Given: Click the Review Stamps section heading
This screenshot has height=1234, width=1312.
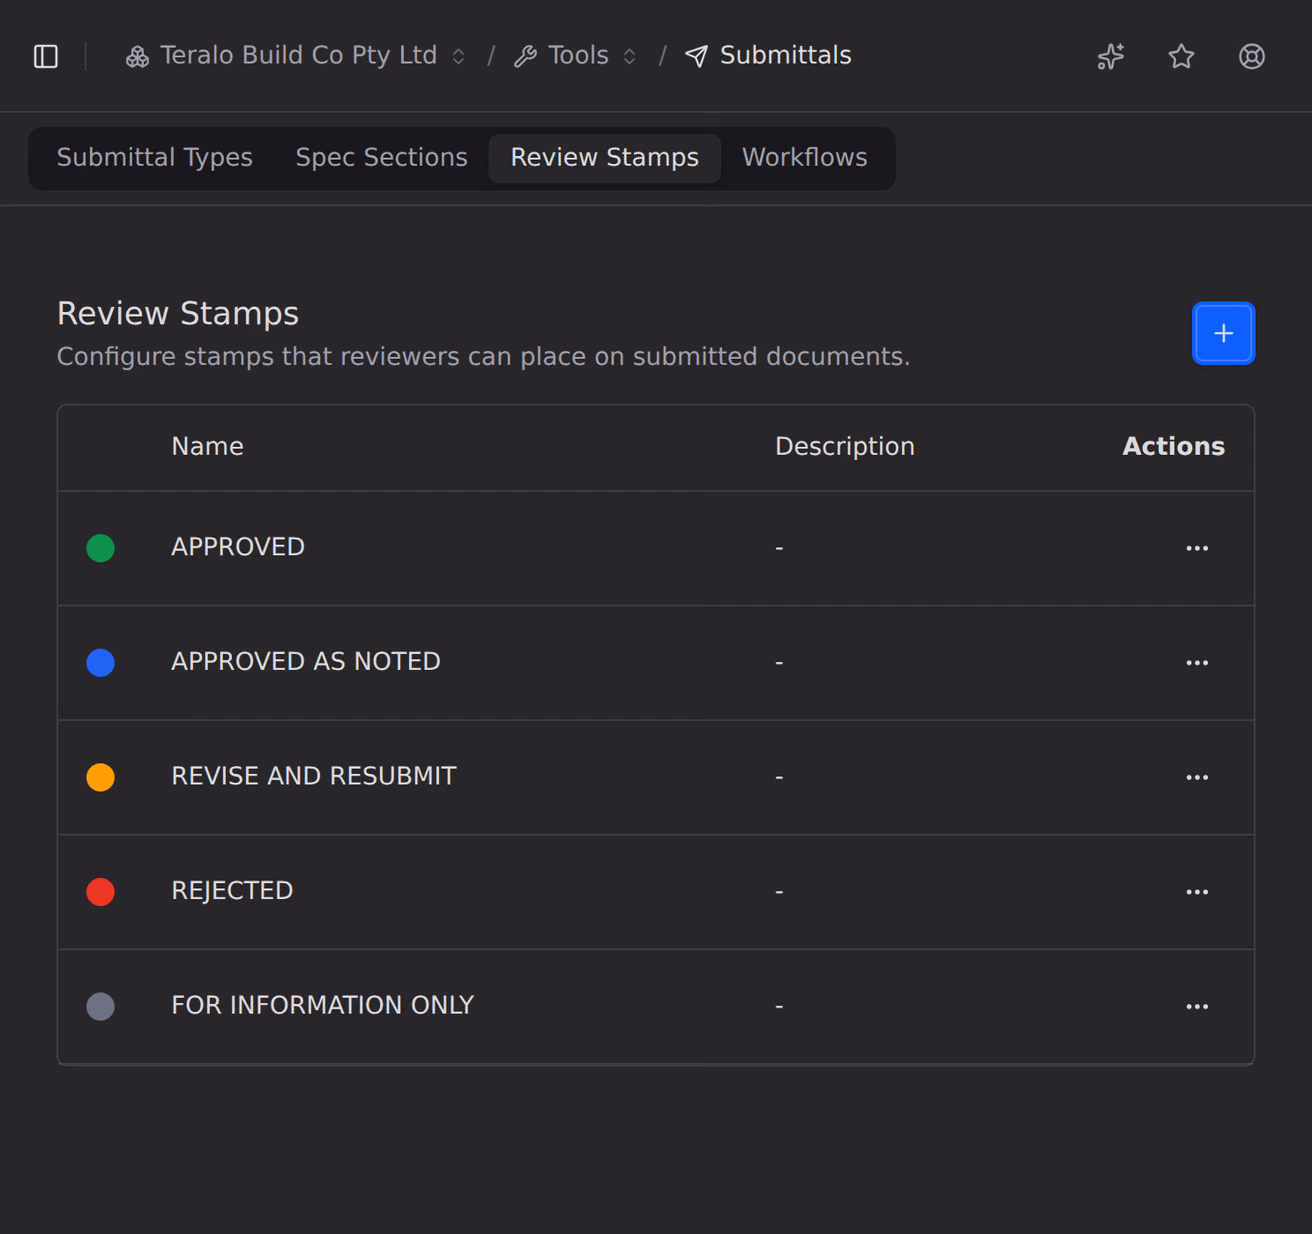Looking at the screenshot, I should click(178, 313).
